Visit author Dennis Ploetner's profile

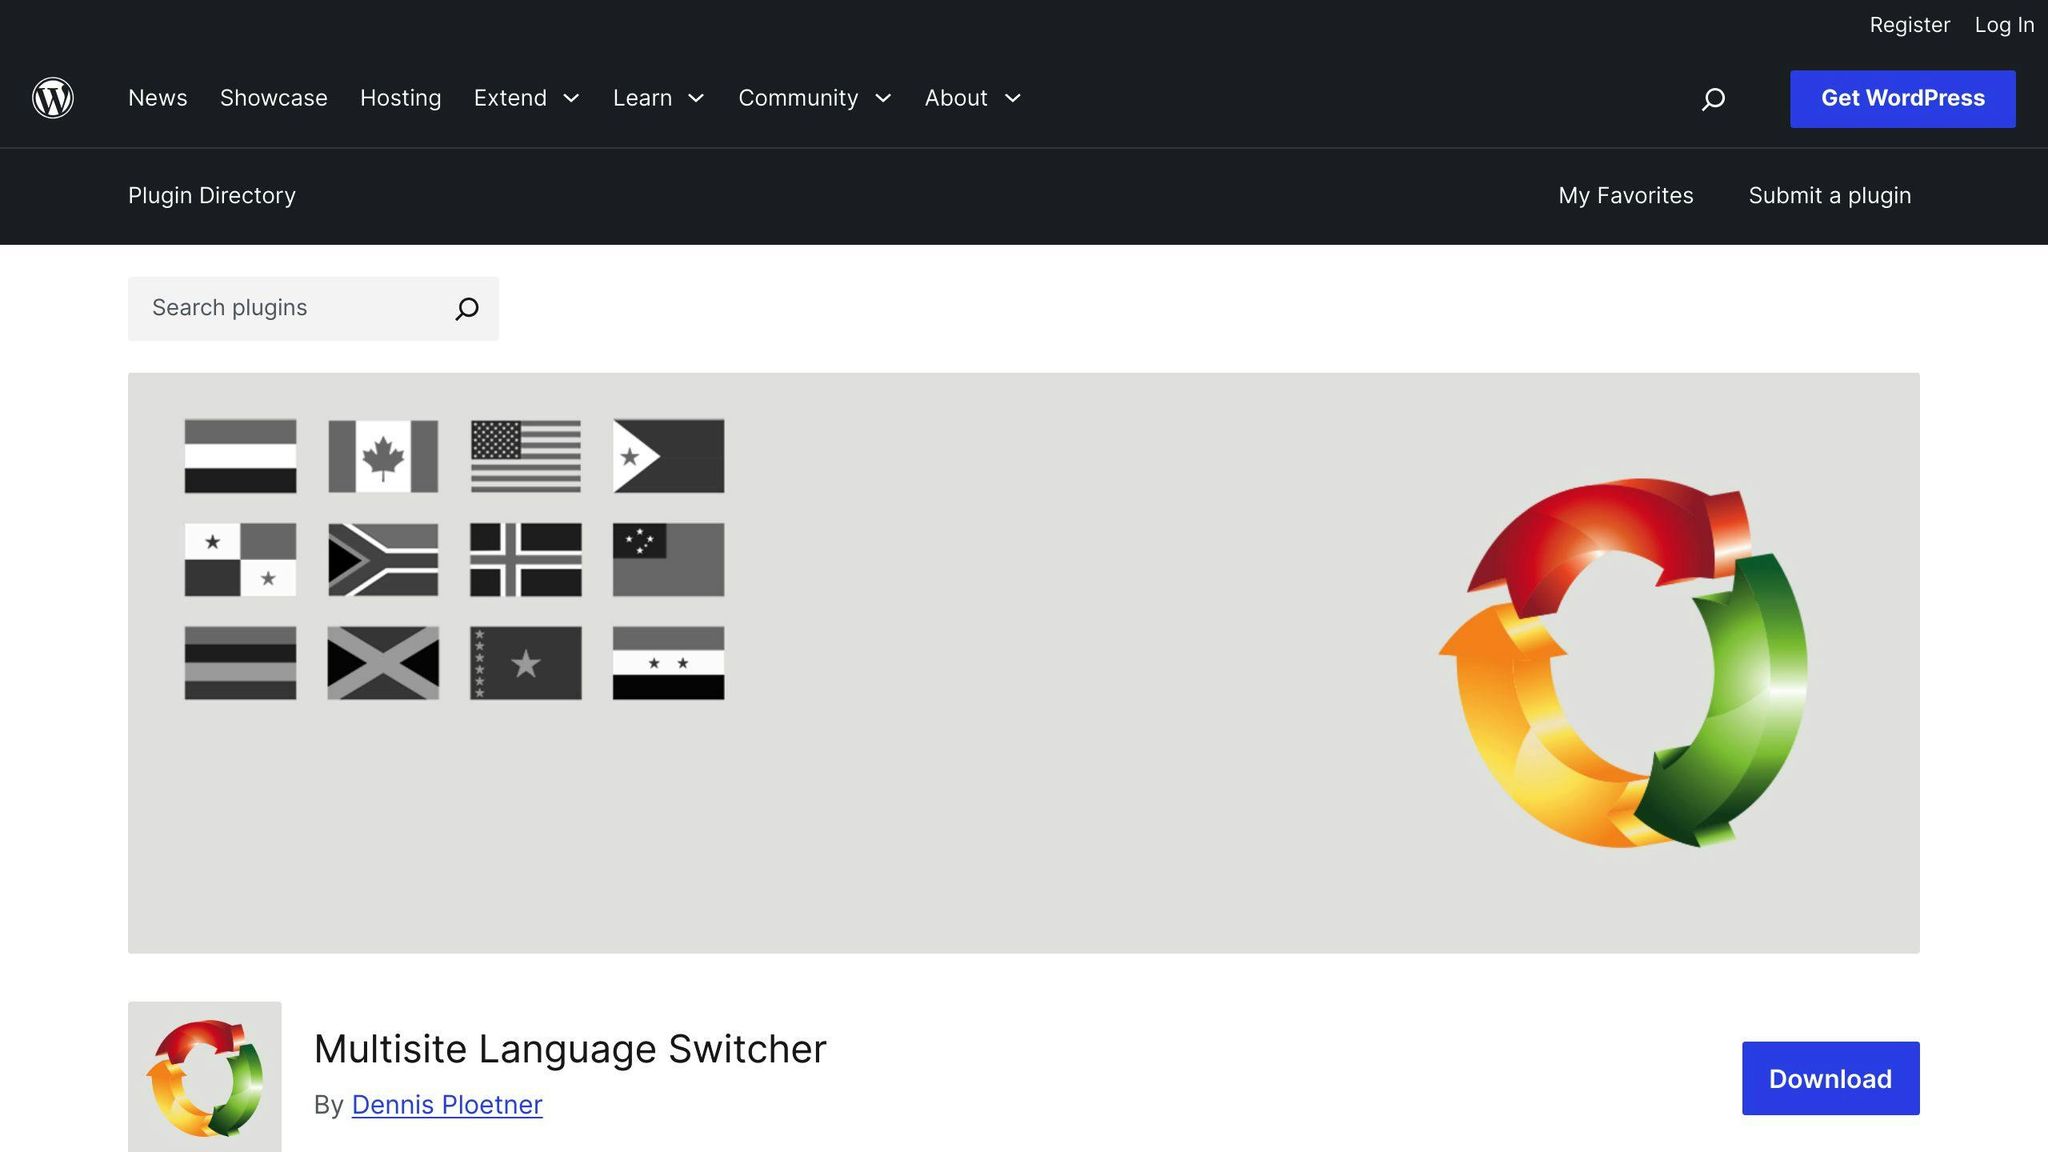click(x=447, y=1105)
